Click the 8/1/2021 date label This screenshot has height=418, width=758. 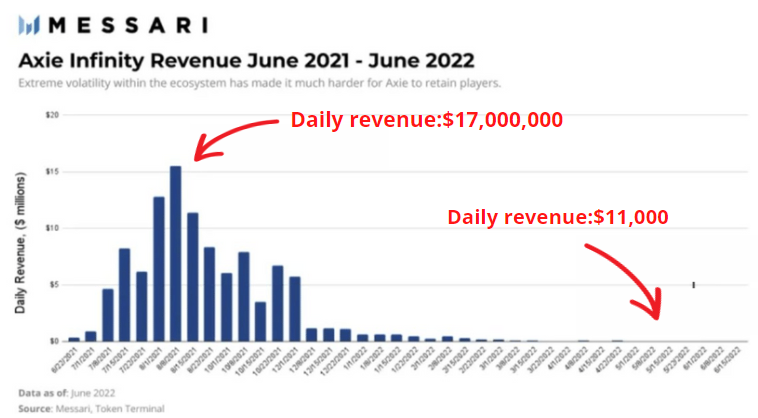tap(152, 358)
